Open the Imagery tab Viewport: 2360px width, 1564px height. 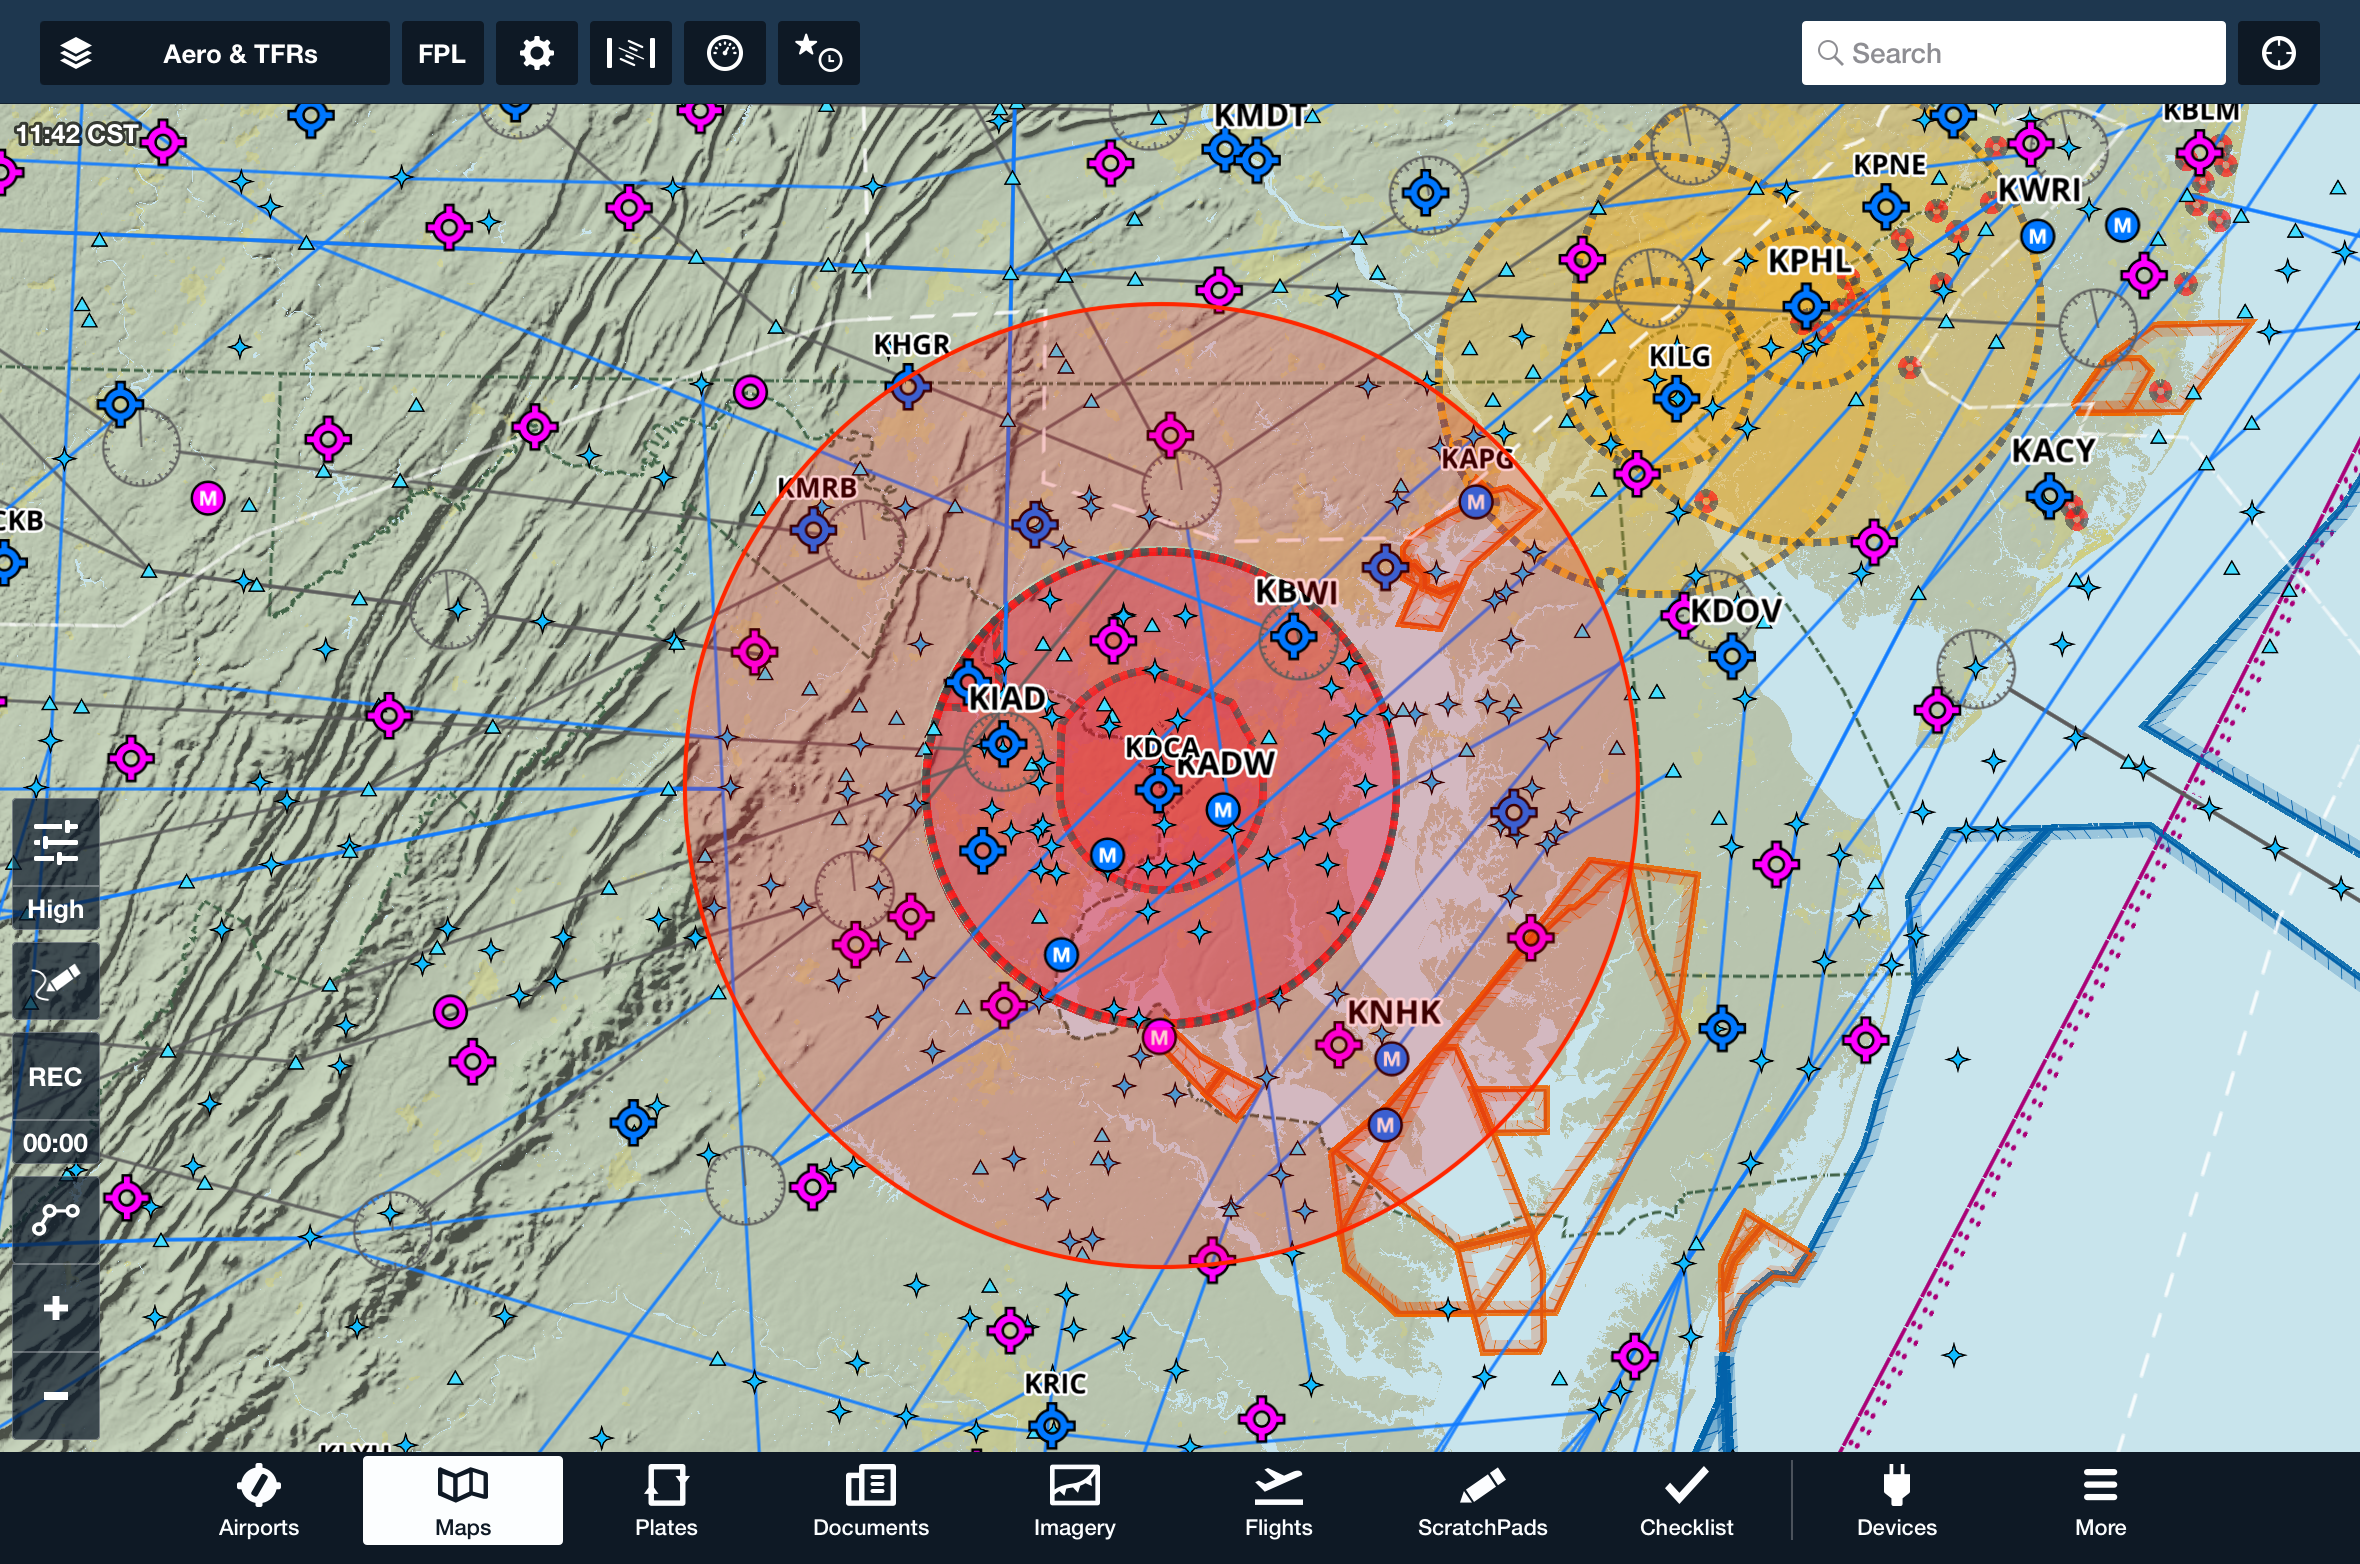(x=1075, y=1501)
